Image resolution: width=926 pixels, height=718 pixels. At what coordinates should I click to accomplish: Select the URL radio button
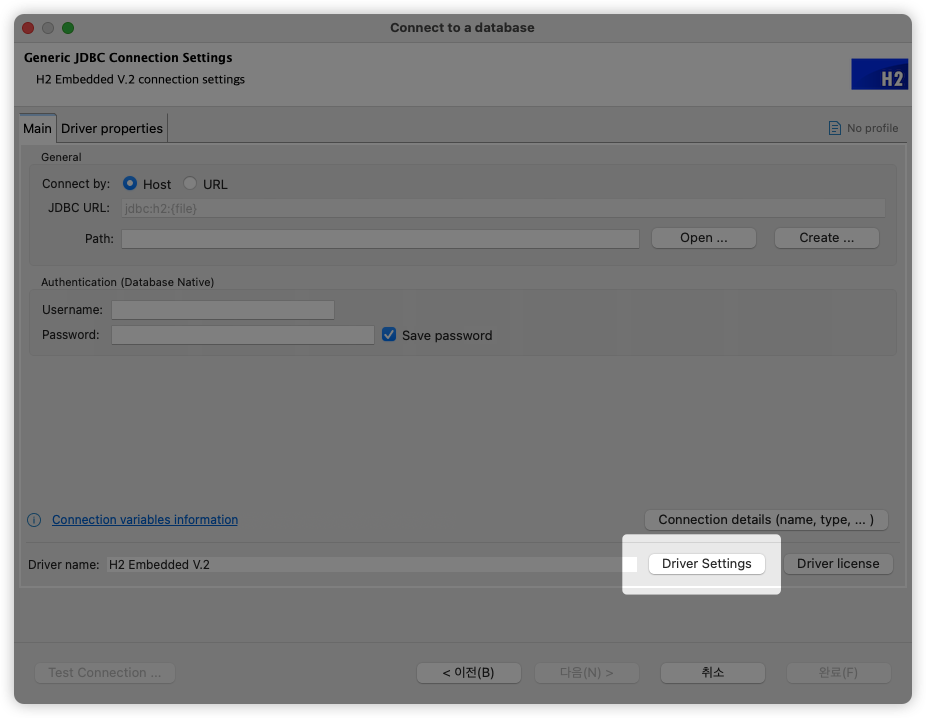[x=190, y=184]
